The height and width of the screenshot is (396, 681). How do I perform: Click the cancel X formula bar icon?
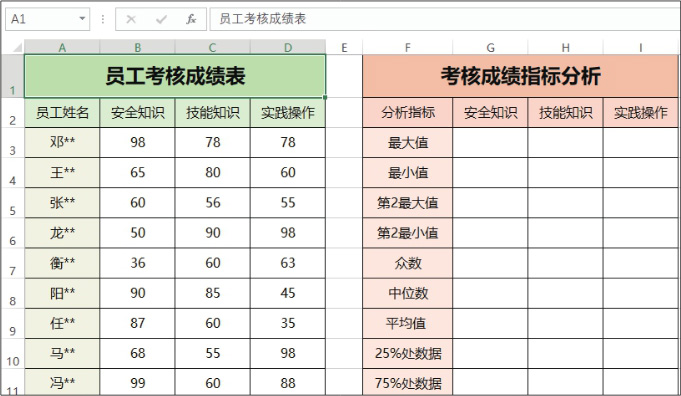click(131, 19)
